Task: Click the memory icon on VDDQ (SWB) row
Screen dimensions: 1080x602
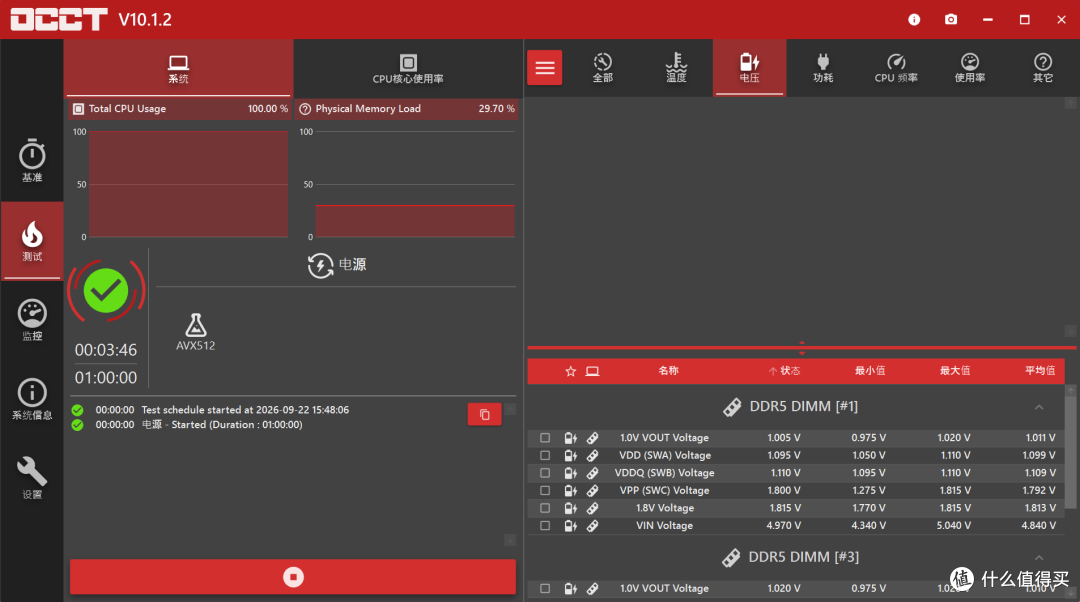Action: pos(592,473)
